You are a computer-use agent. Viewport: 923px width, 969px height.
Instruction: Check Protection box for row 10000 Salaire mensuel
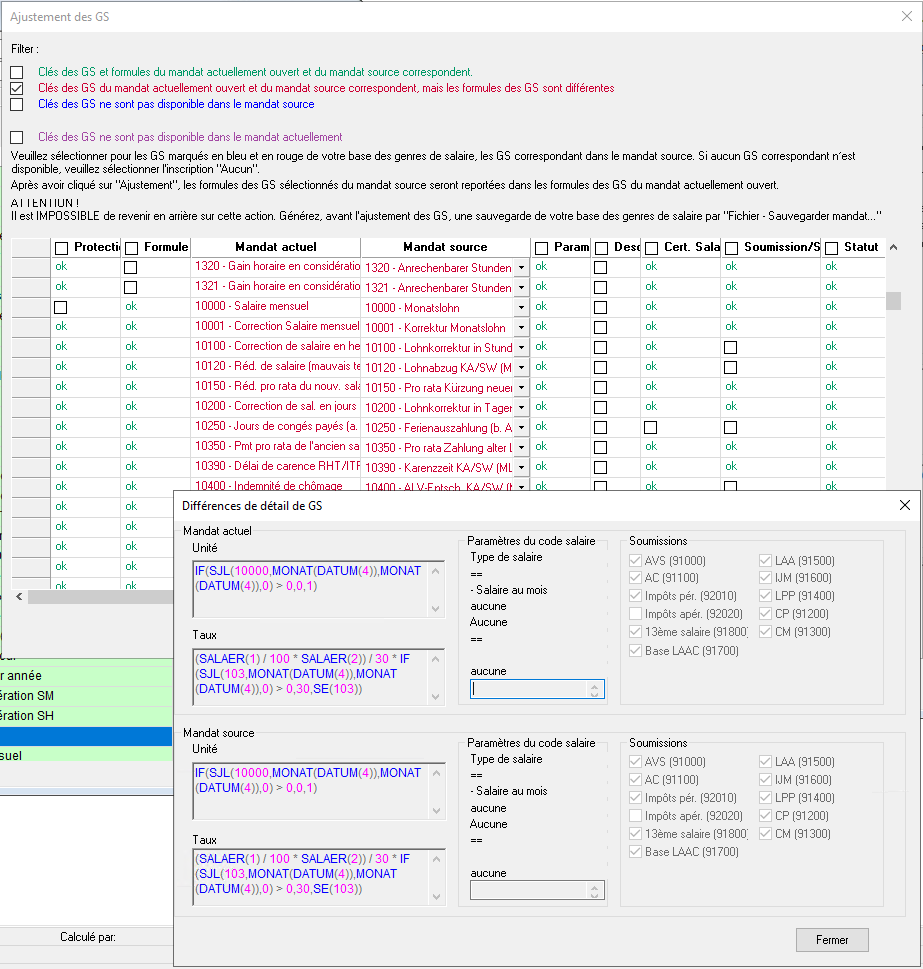[61, 307]
